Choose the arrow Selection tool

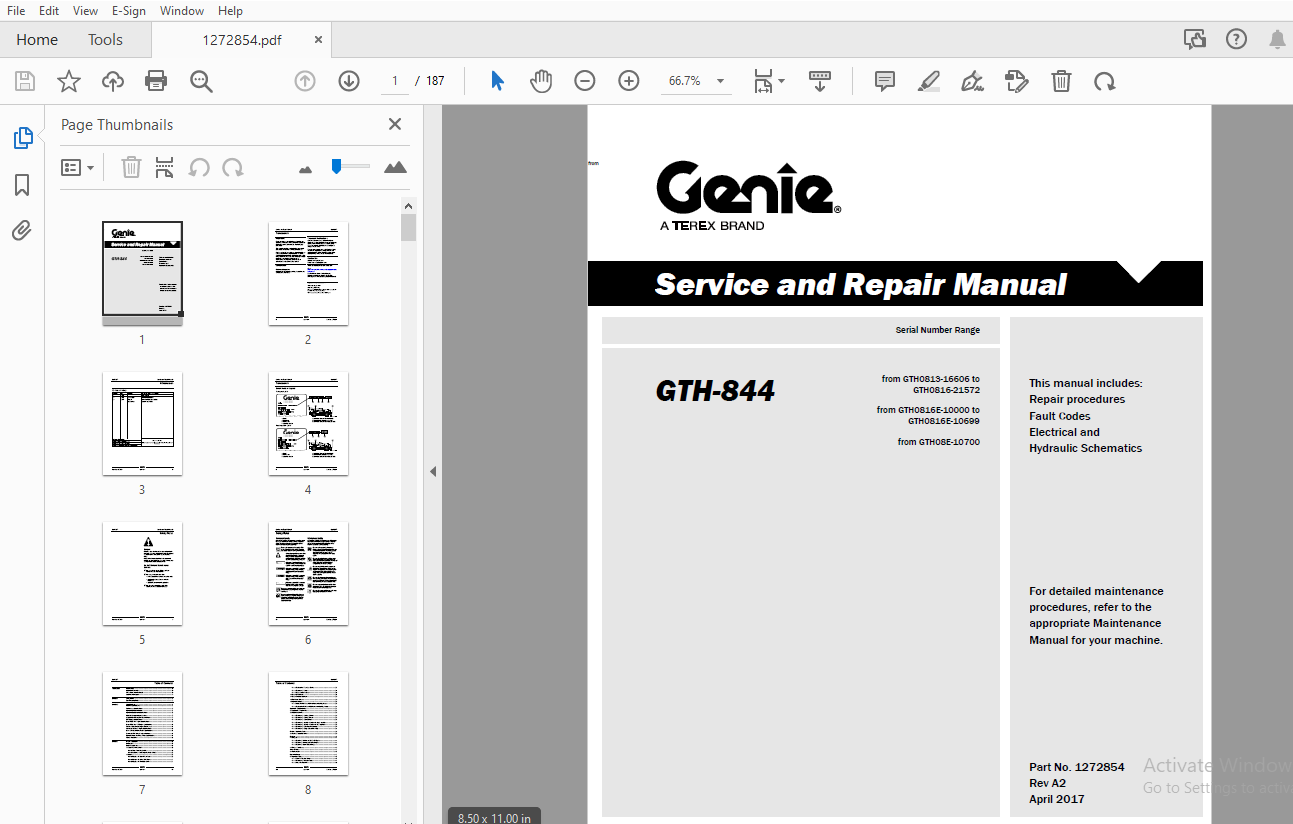coord(497,81)
